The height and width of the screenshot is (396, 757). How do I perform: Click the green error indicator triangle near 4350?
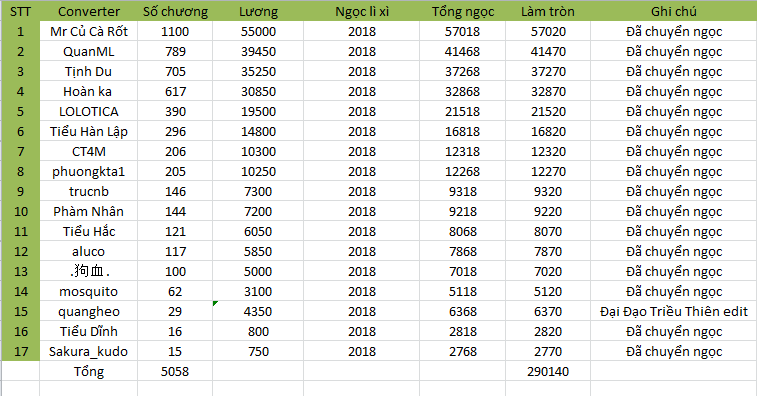(x=215, y=303)
